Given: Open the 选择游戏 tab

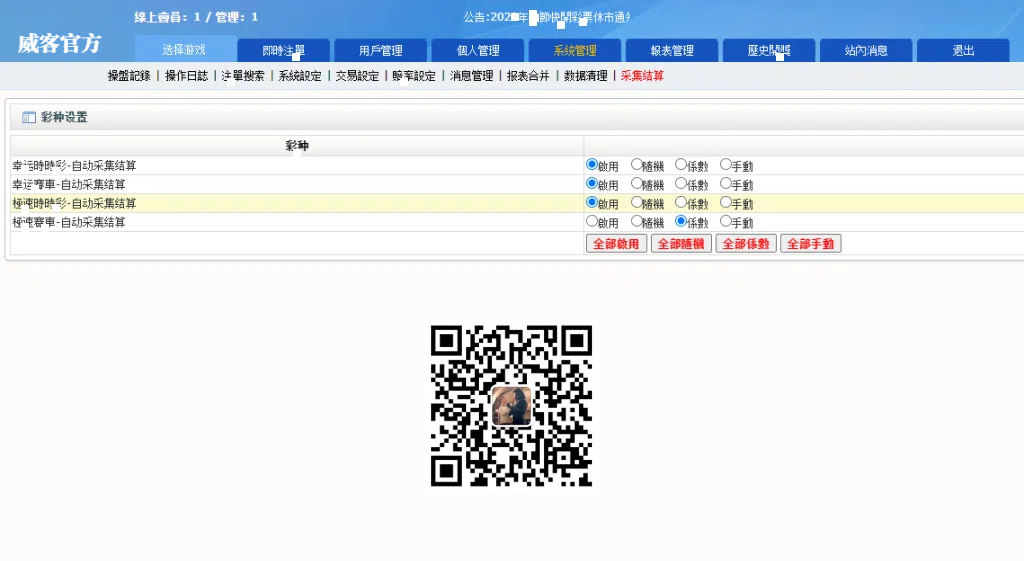Looking at the screenshot, I should click(184, 50).
